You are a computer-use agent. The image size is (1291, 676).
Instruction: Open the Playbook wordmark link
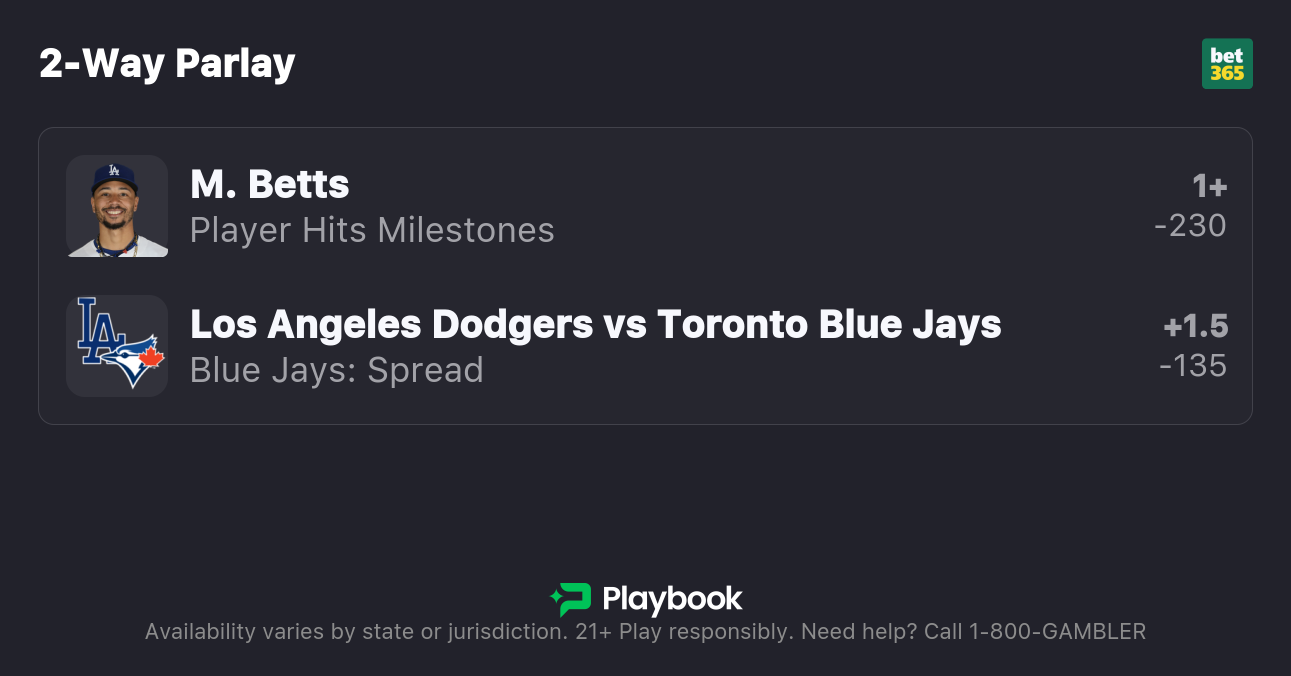[x=672, y=599]
